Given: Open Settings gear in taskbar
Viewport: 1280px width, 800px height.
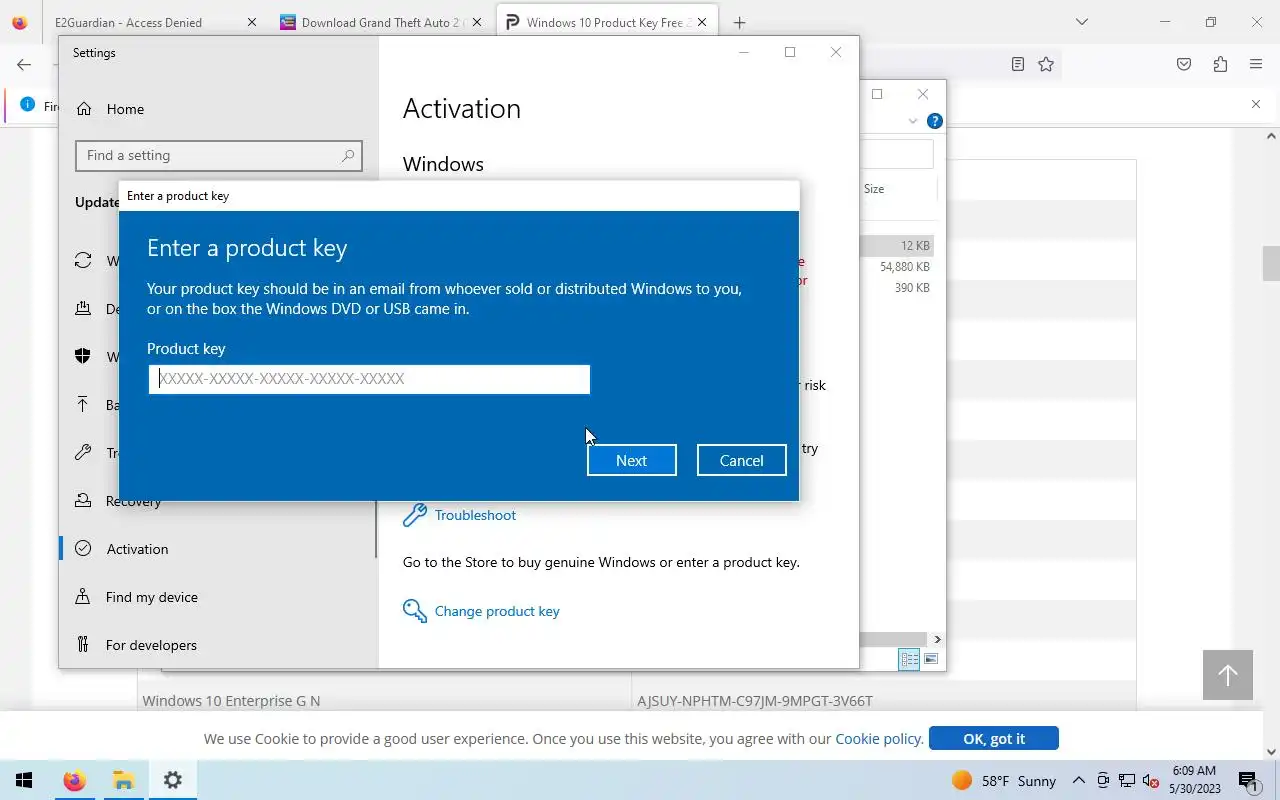Looking at the screenshot, I should tap(172, 780).
